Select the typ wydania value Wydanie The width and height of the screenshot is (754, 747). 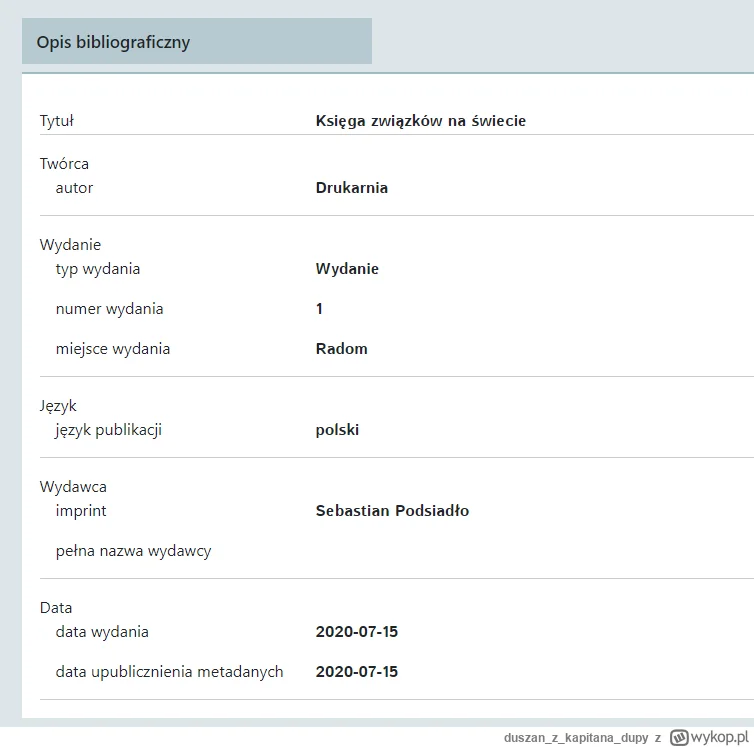347,269
